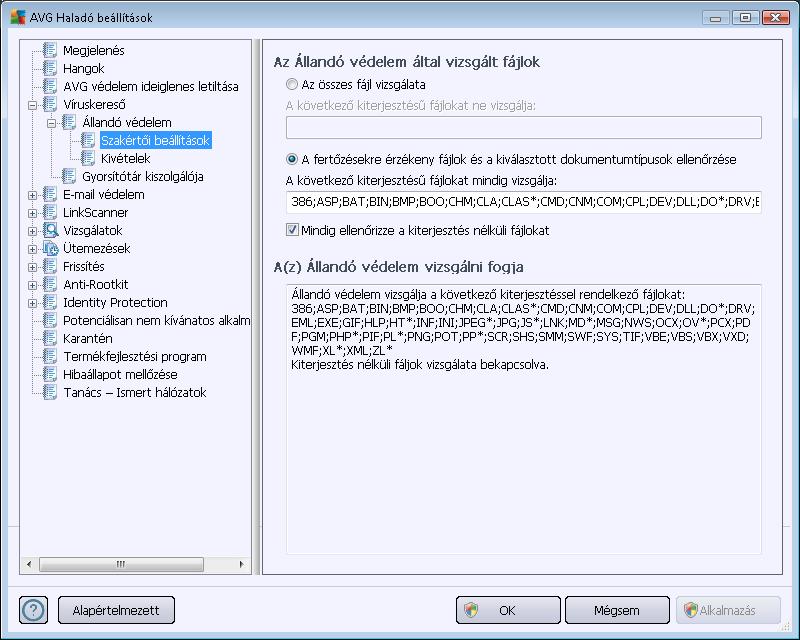Screen dimensions: 800x640
Task: Select the 'A fertőzésekre érzékeny fájlok' radio option
Action: pos(292,159)
